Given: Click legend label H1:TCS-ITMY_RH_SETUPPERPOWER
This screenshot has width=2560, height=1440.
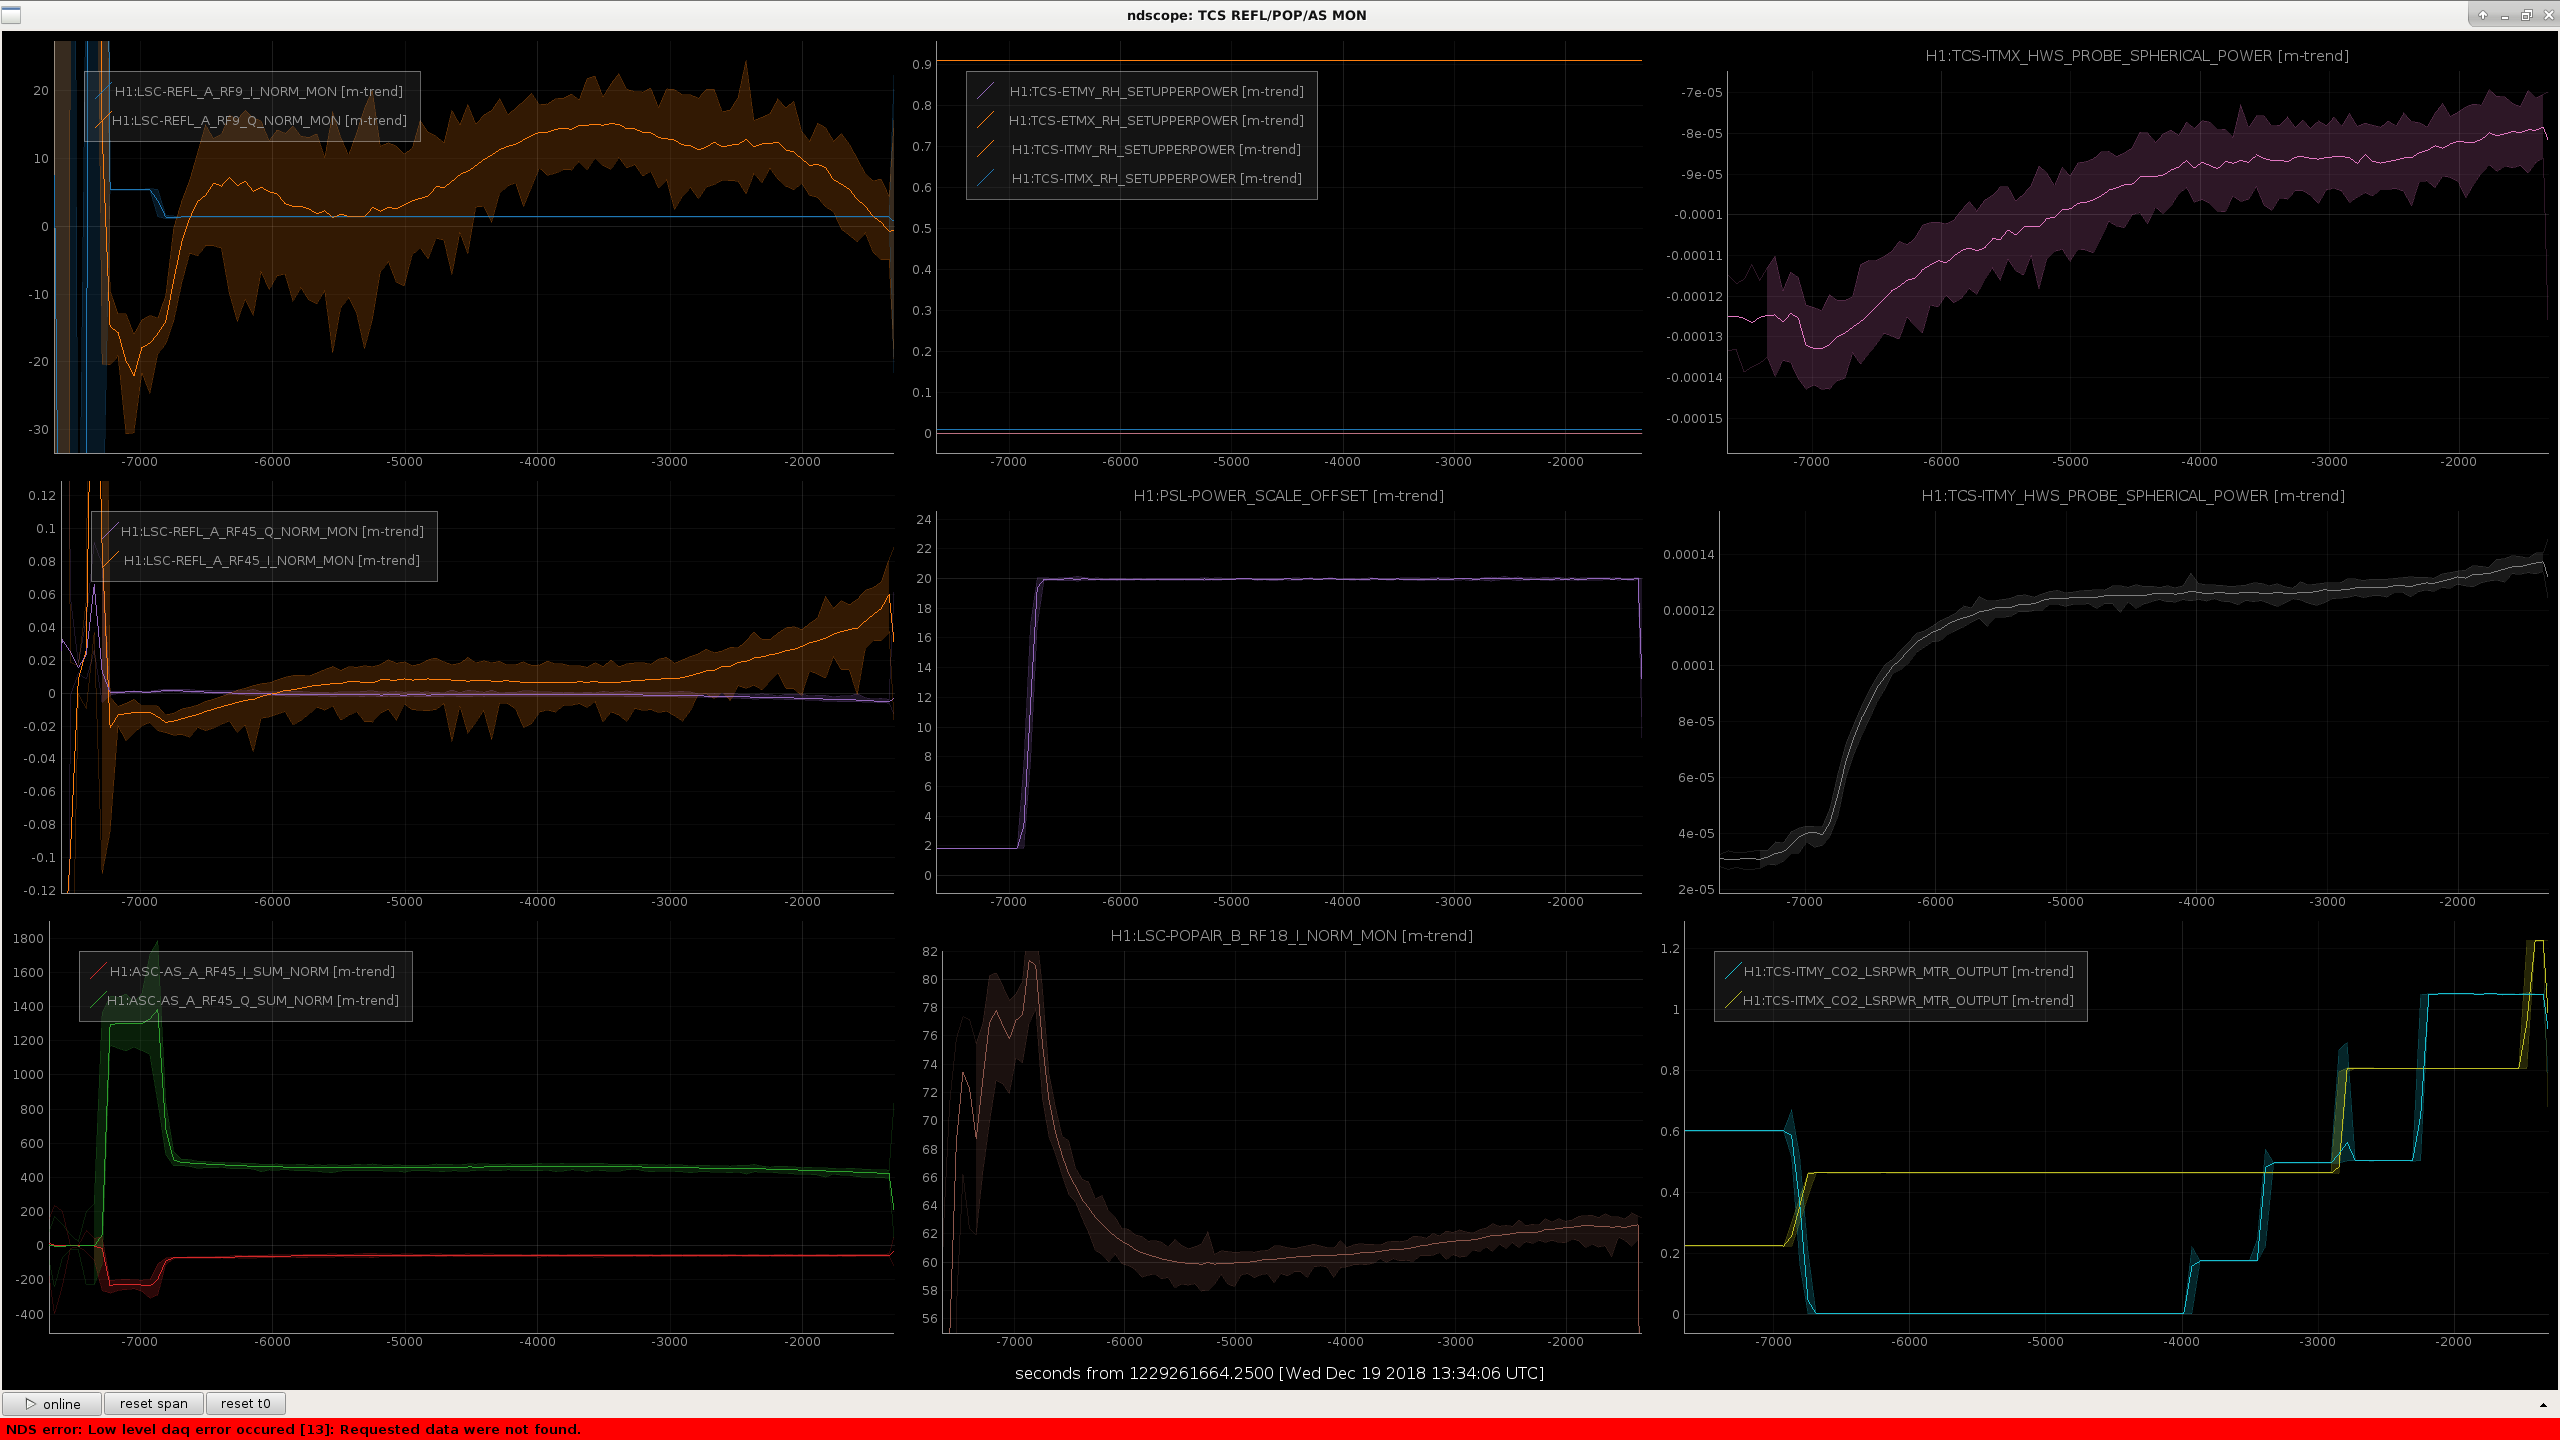Looking at the screenshot, I should coord(1157,149).
